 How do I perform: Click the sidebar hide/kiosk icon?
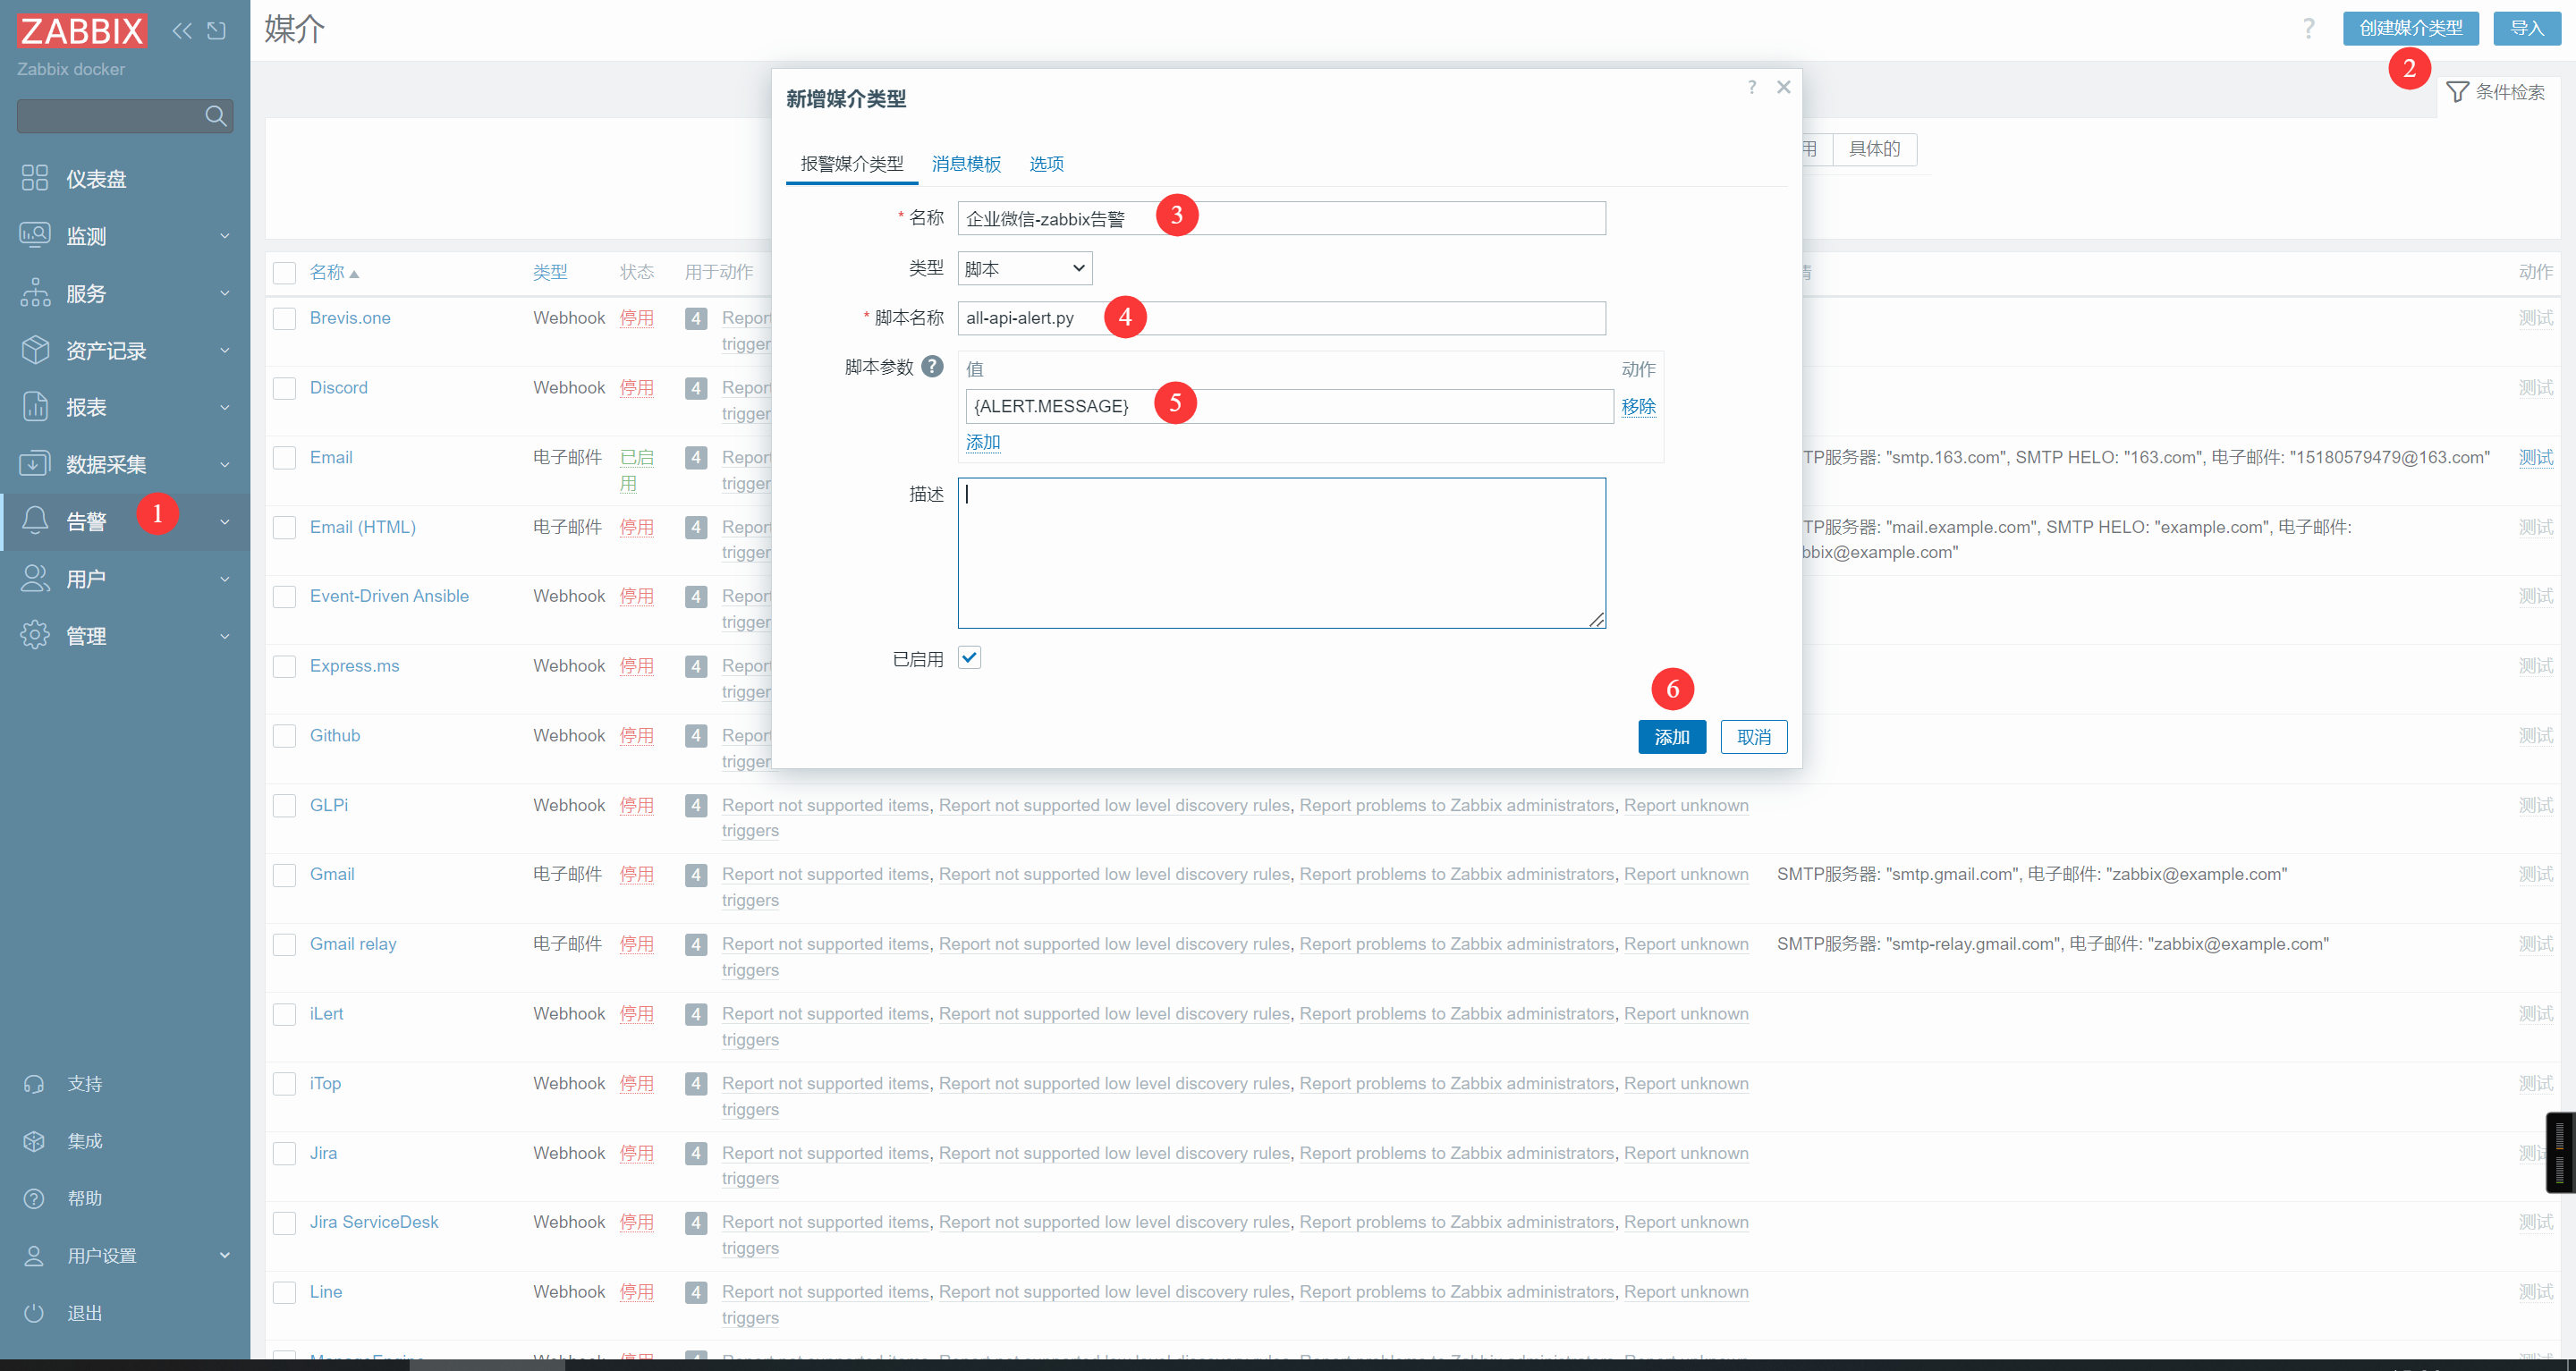[x=216, y=31]
